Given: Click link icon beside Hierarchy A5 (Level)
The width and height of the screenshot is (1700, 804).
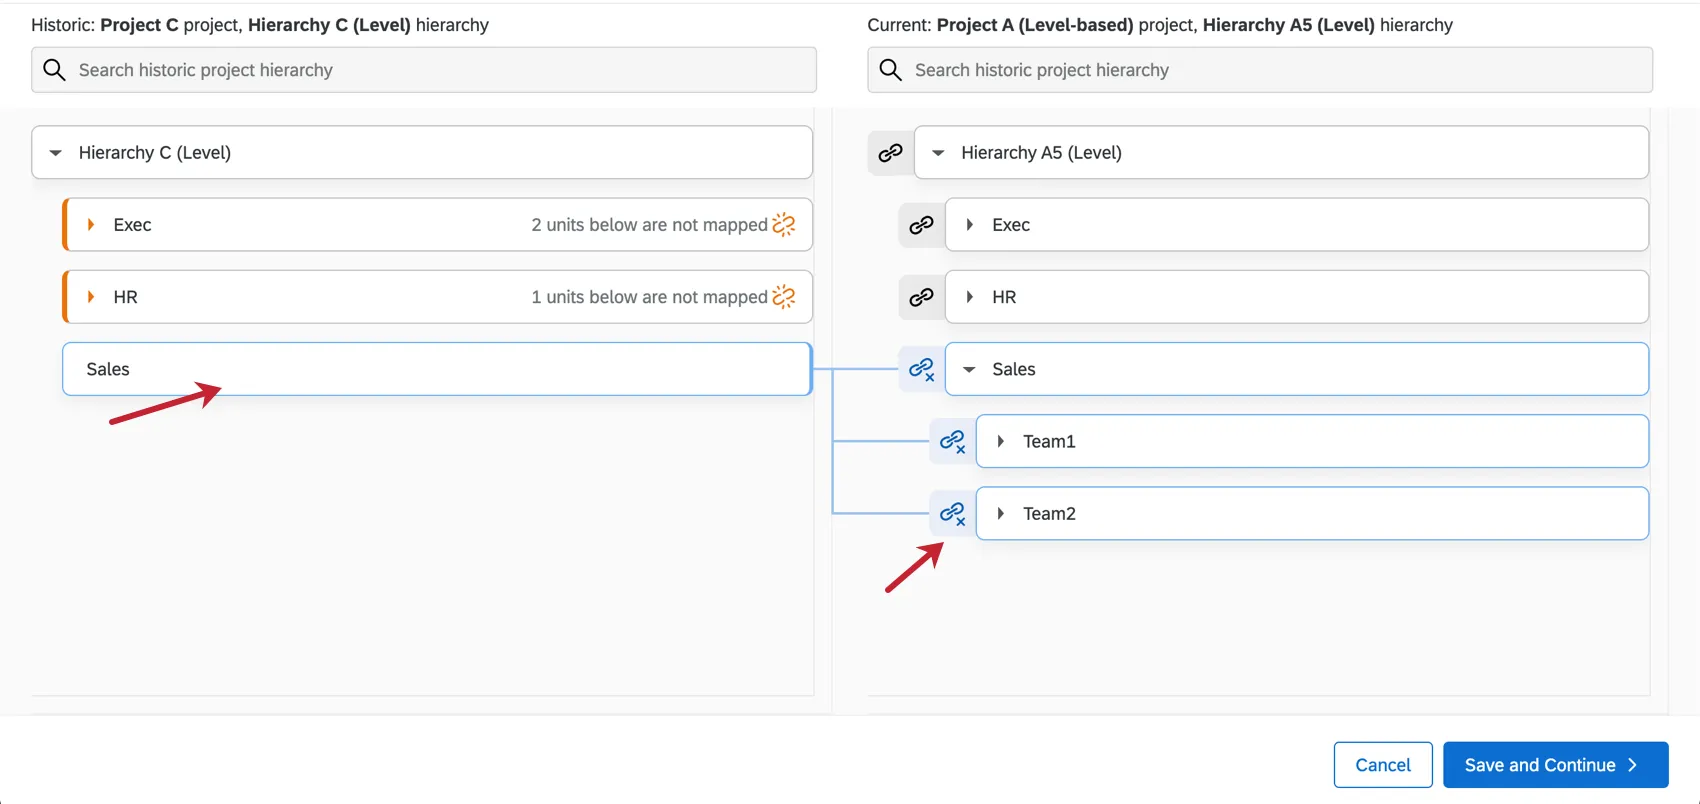Looking at the screenshot, I should 890,153.
